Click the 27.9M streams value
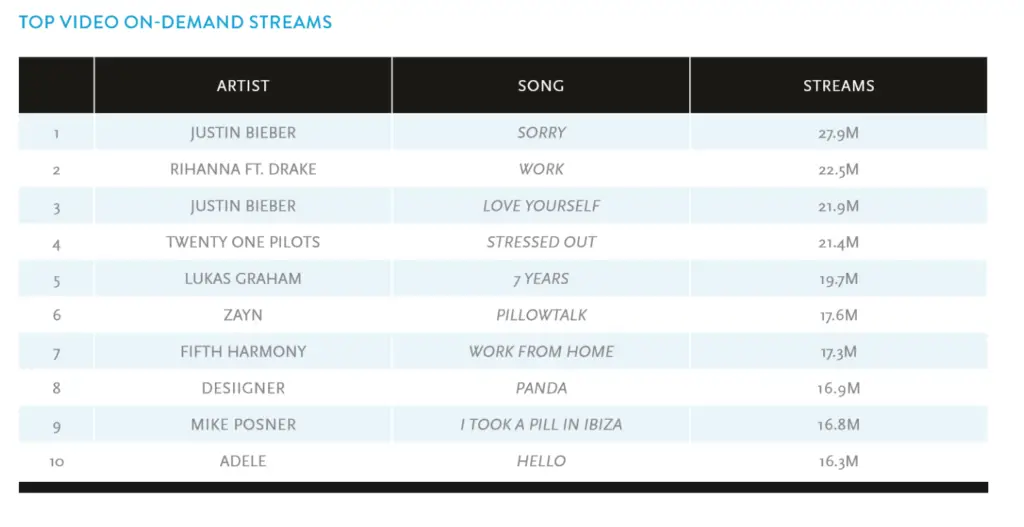 839,133
